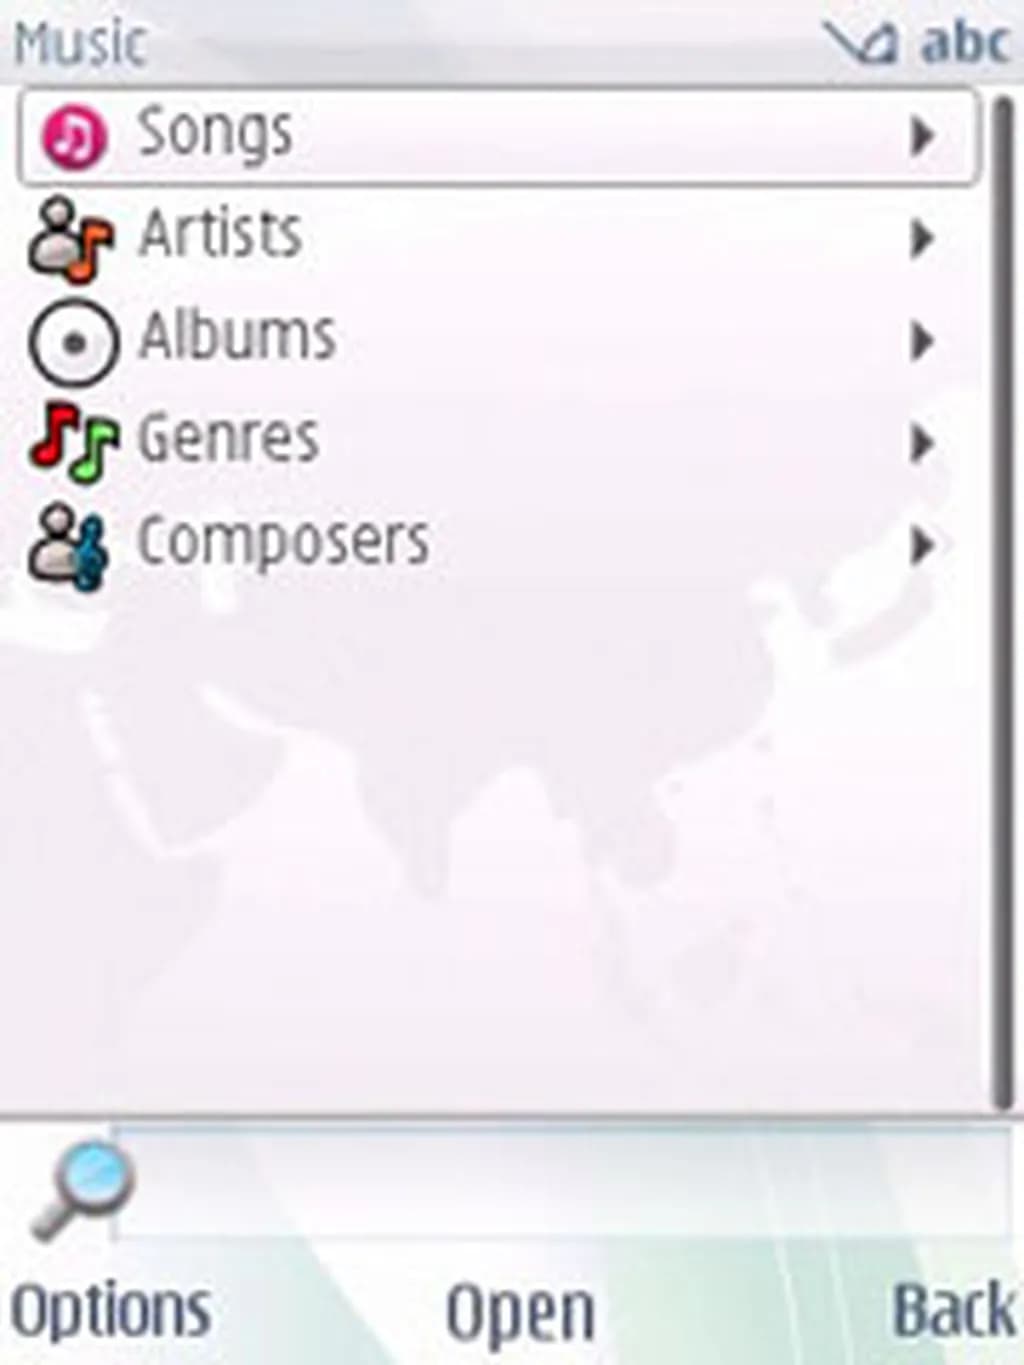The height and width of the screenshot is (1365, 1024).
Task: Expand the Albums arrow
Action: point(922,342)
